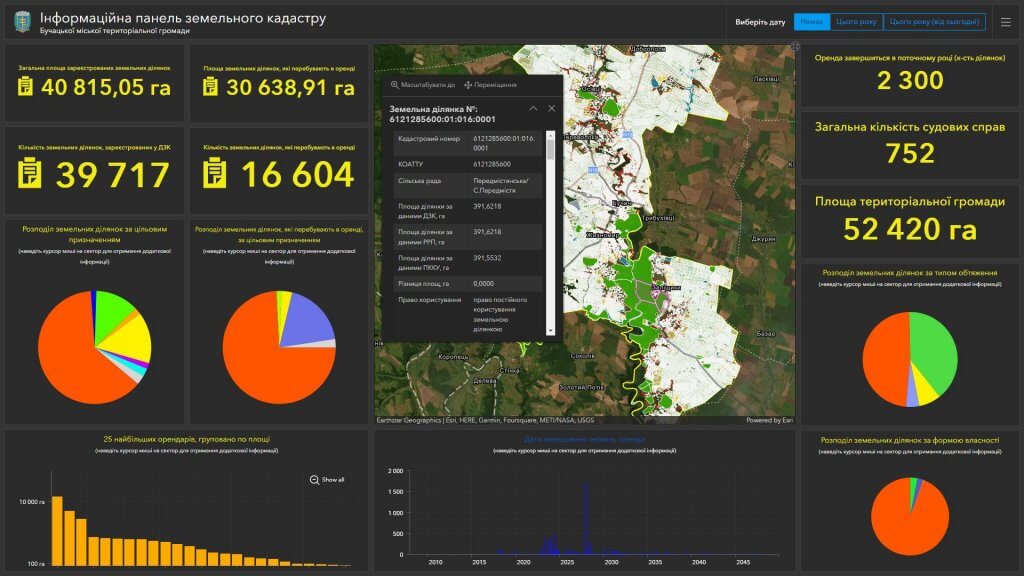Screen dimensions: 1024x576
Task: Click the ПККУ area value 391,5532
Action: coord(487,258)
